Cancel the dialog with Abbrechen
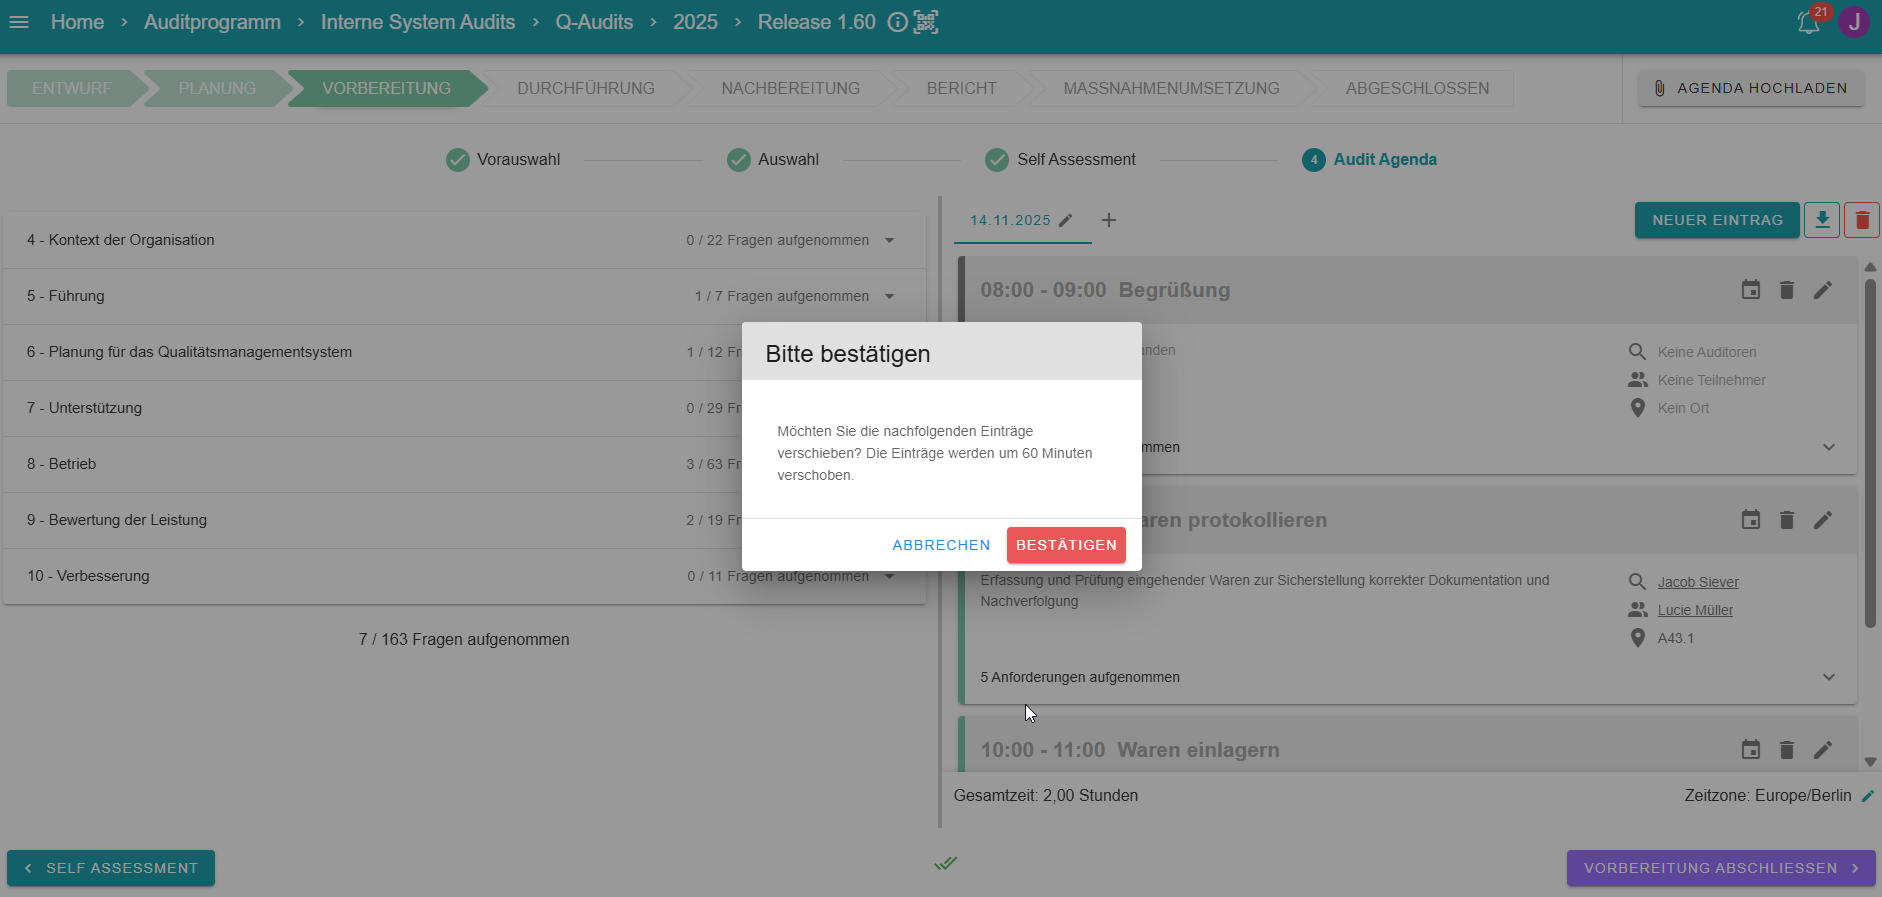Image resolution: width=1882 pixels, height=897 pixels. tap(941, 545)
